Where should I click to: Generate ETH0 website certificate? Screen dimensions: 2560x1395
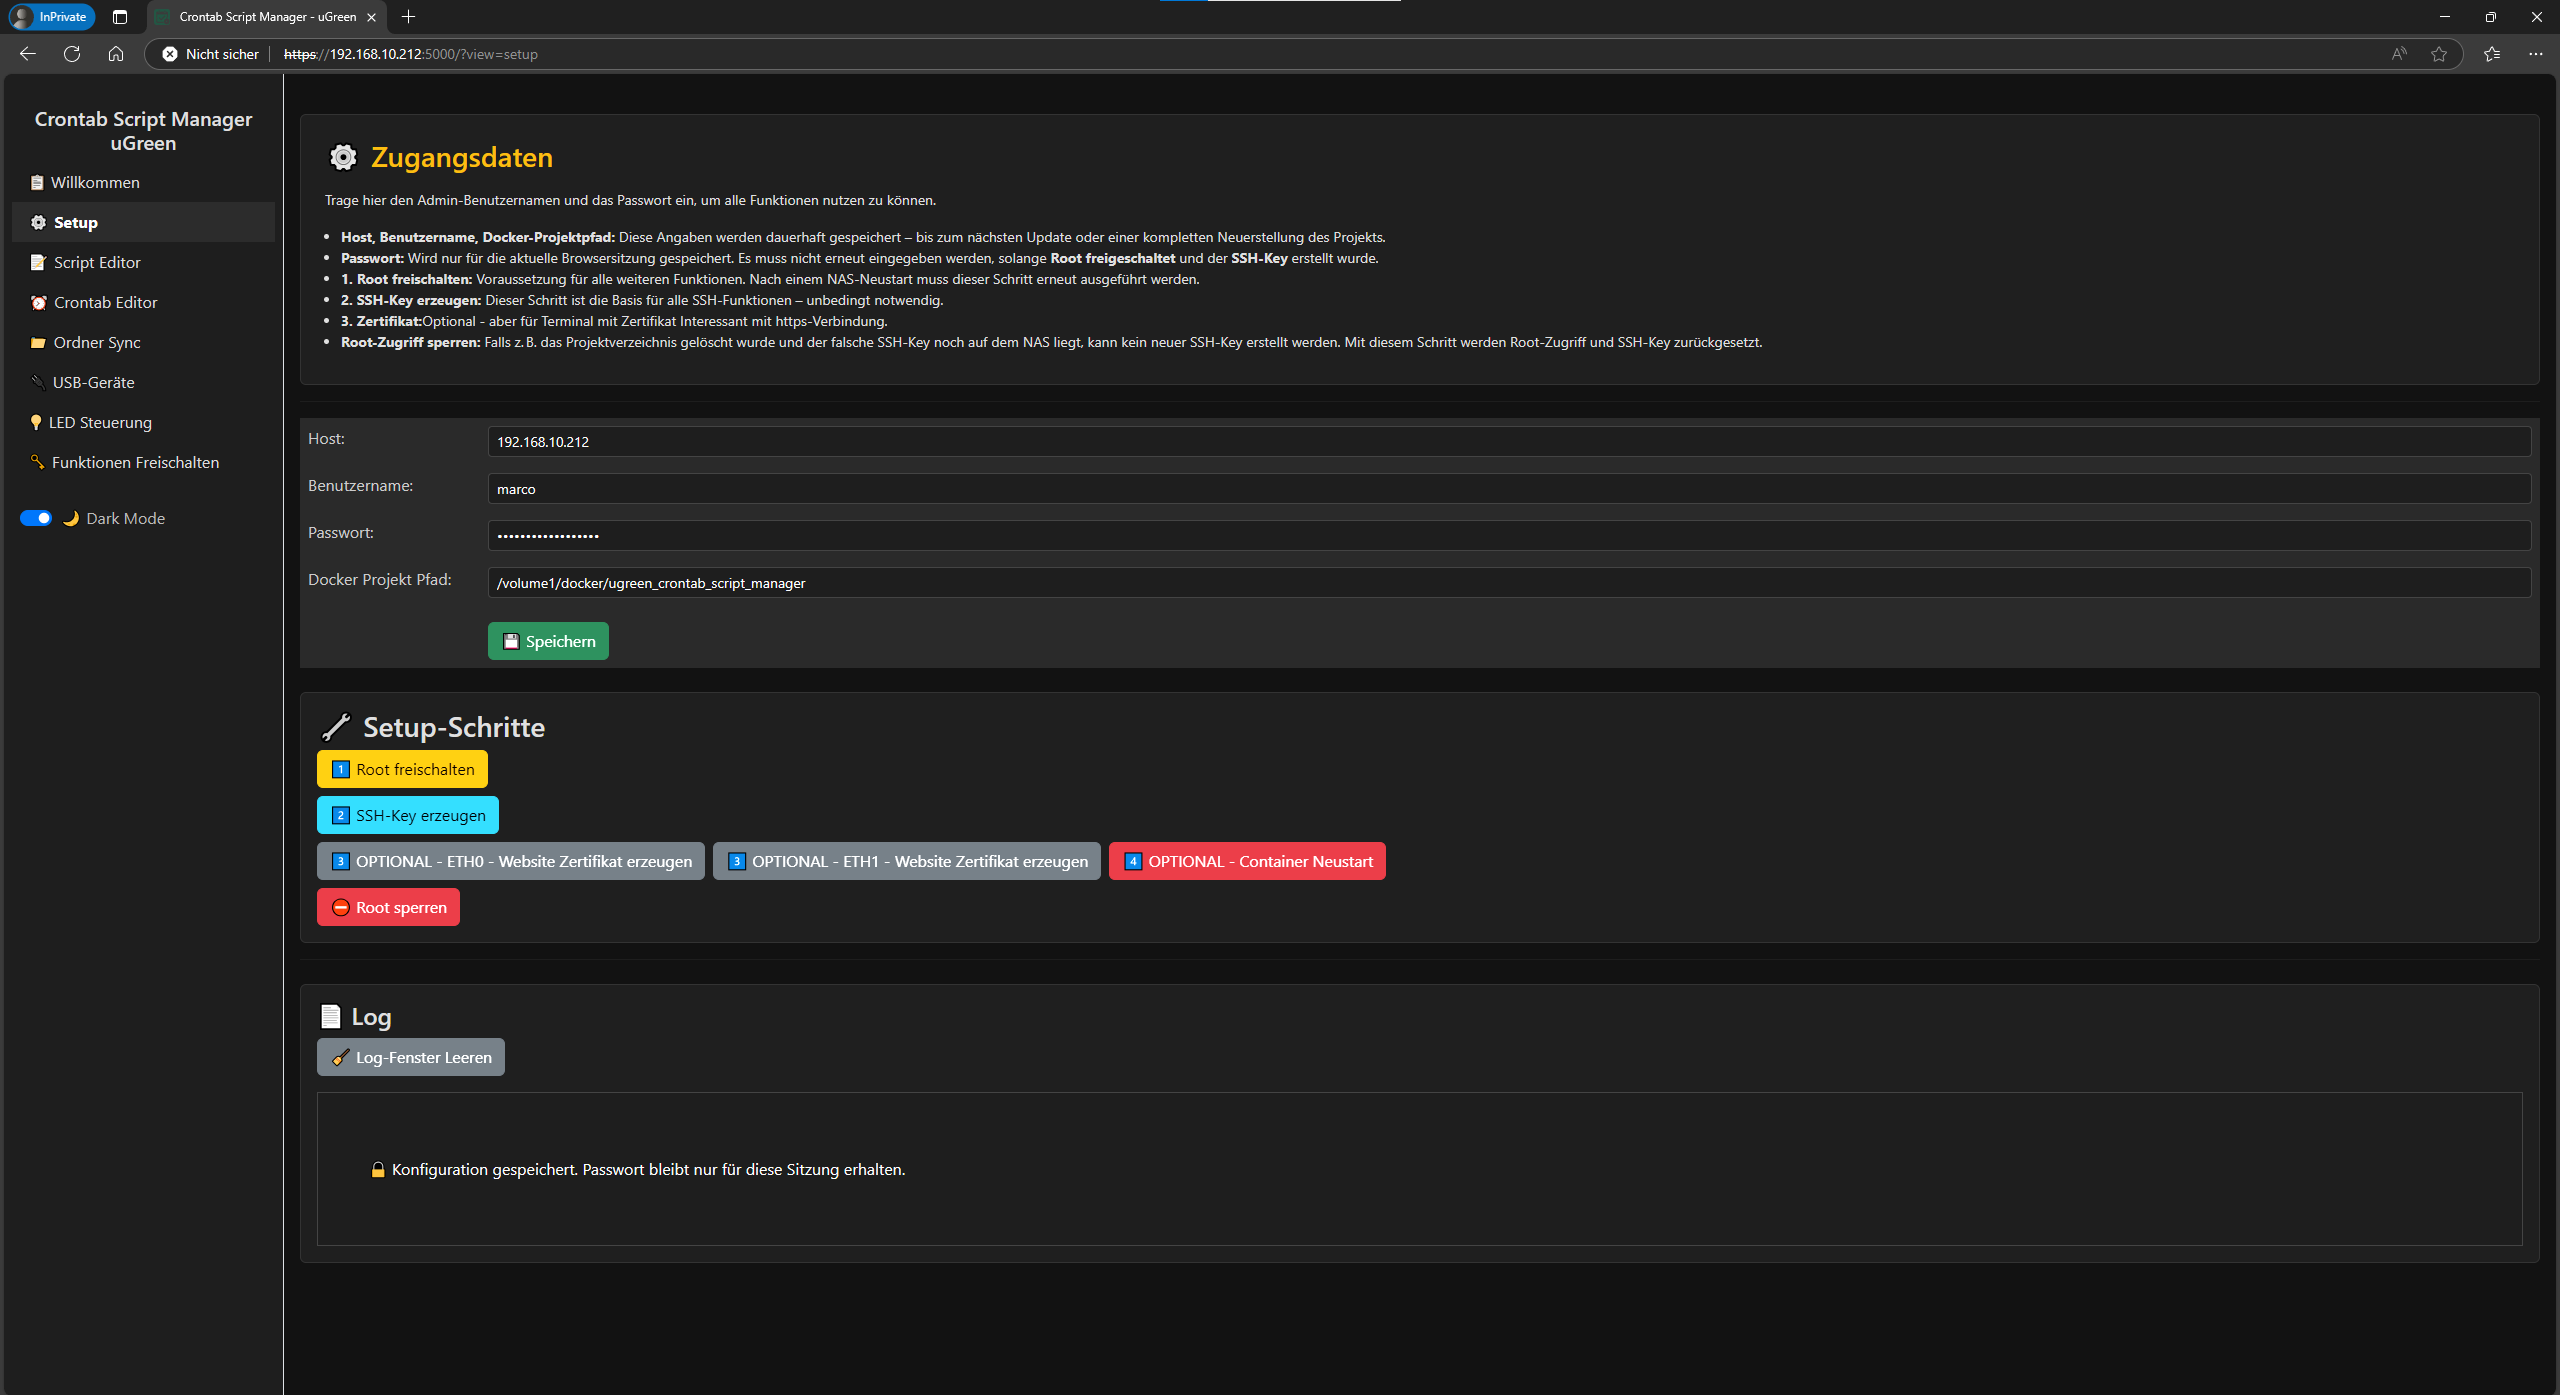(511, 861)
